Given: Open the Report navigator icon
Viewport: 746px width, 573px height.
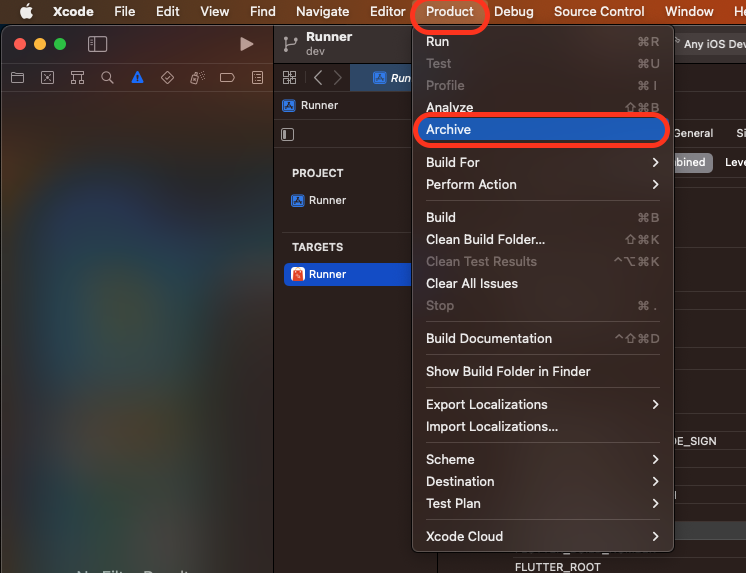Looking at the screenshot, I should (257, 78).
